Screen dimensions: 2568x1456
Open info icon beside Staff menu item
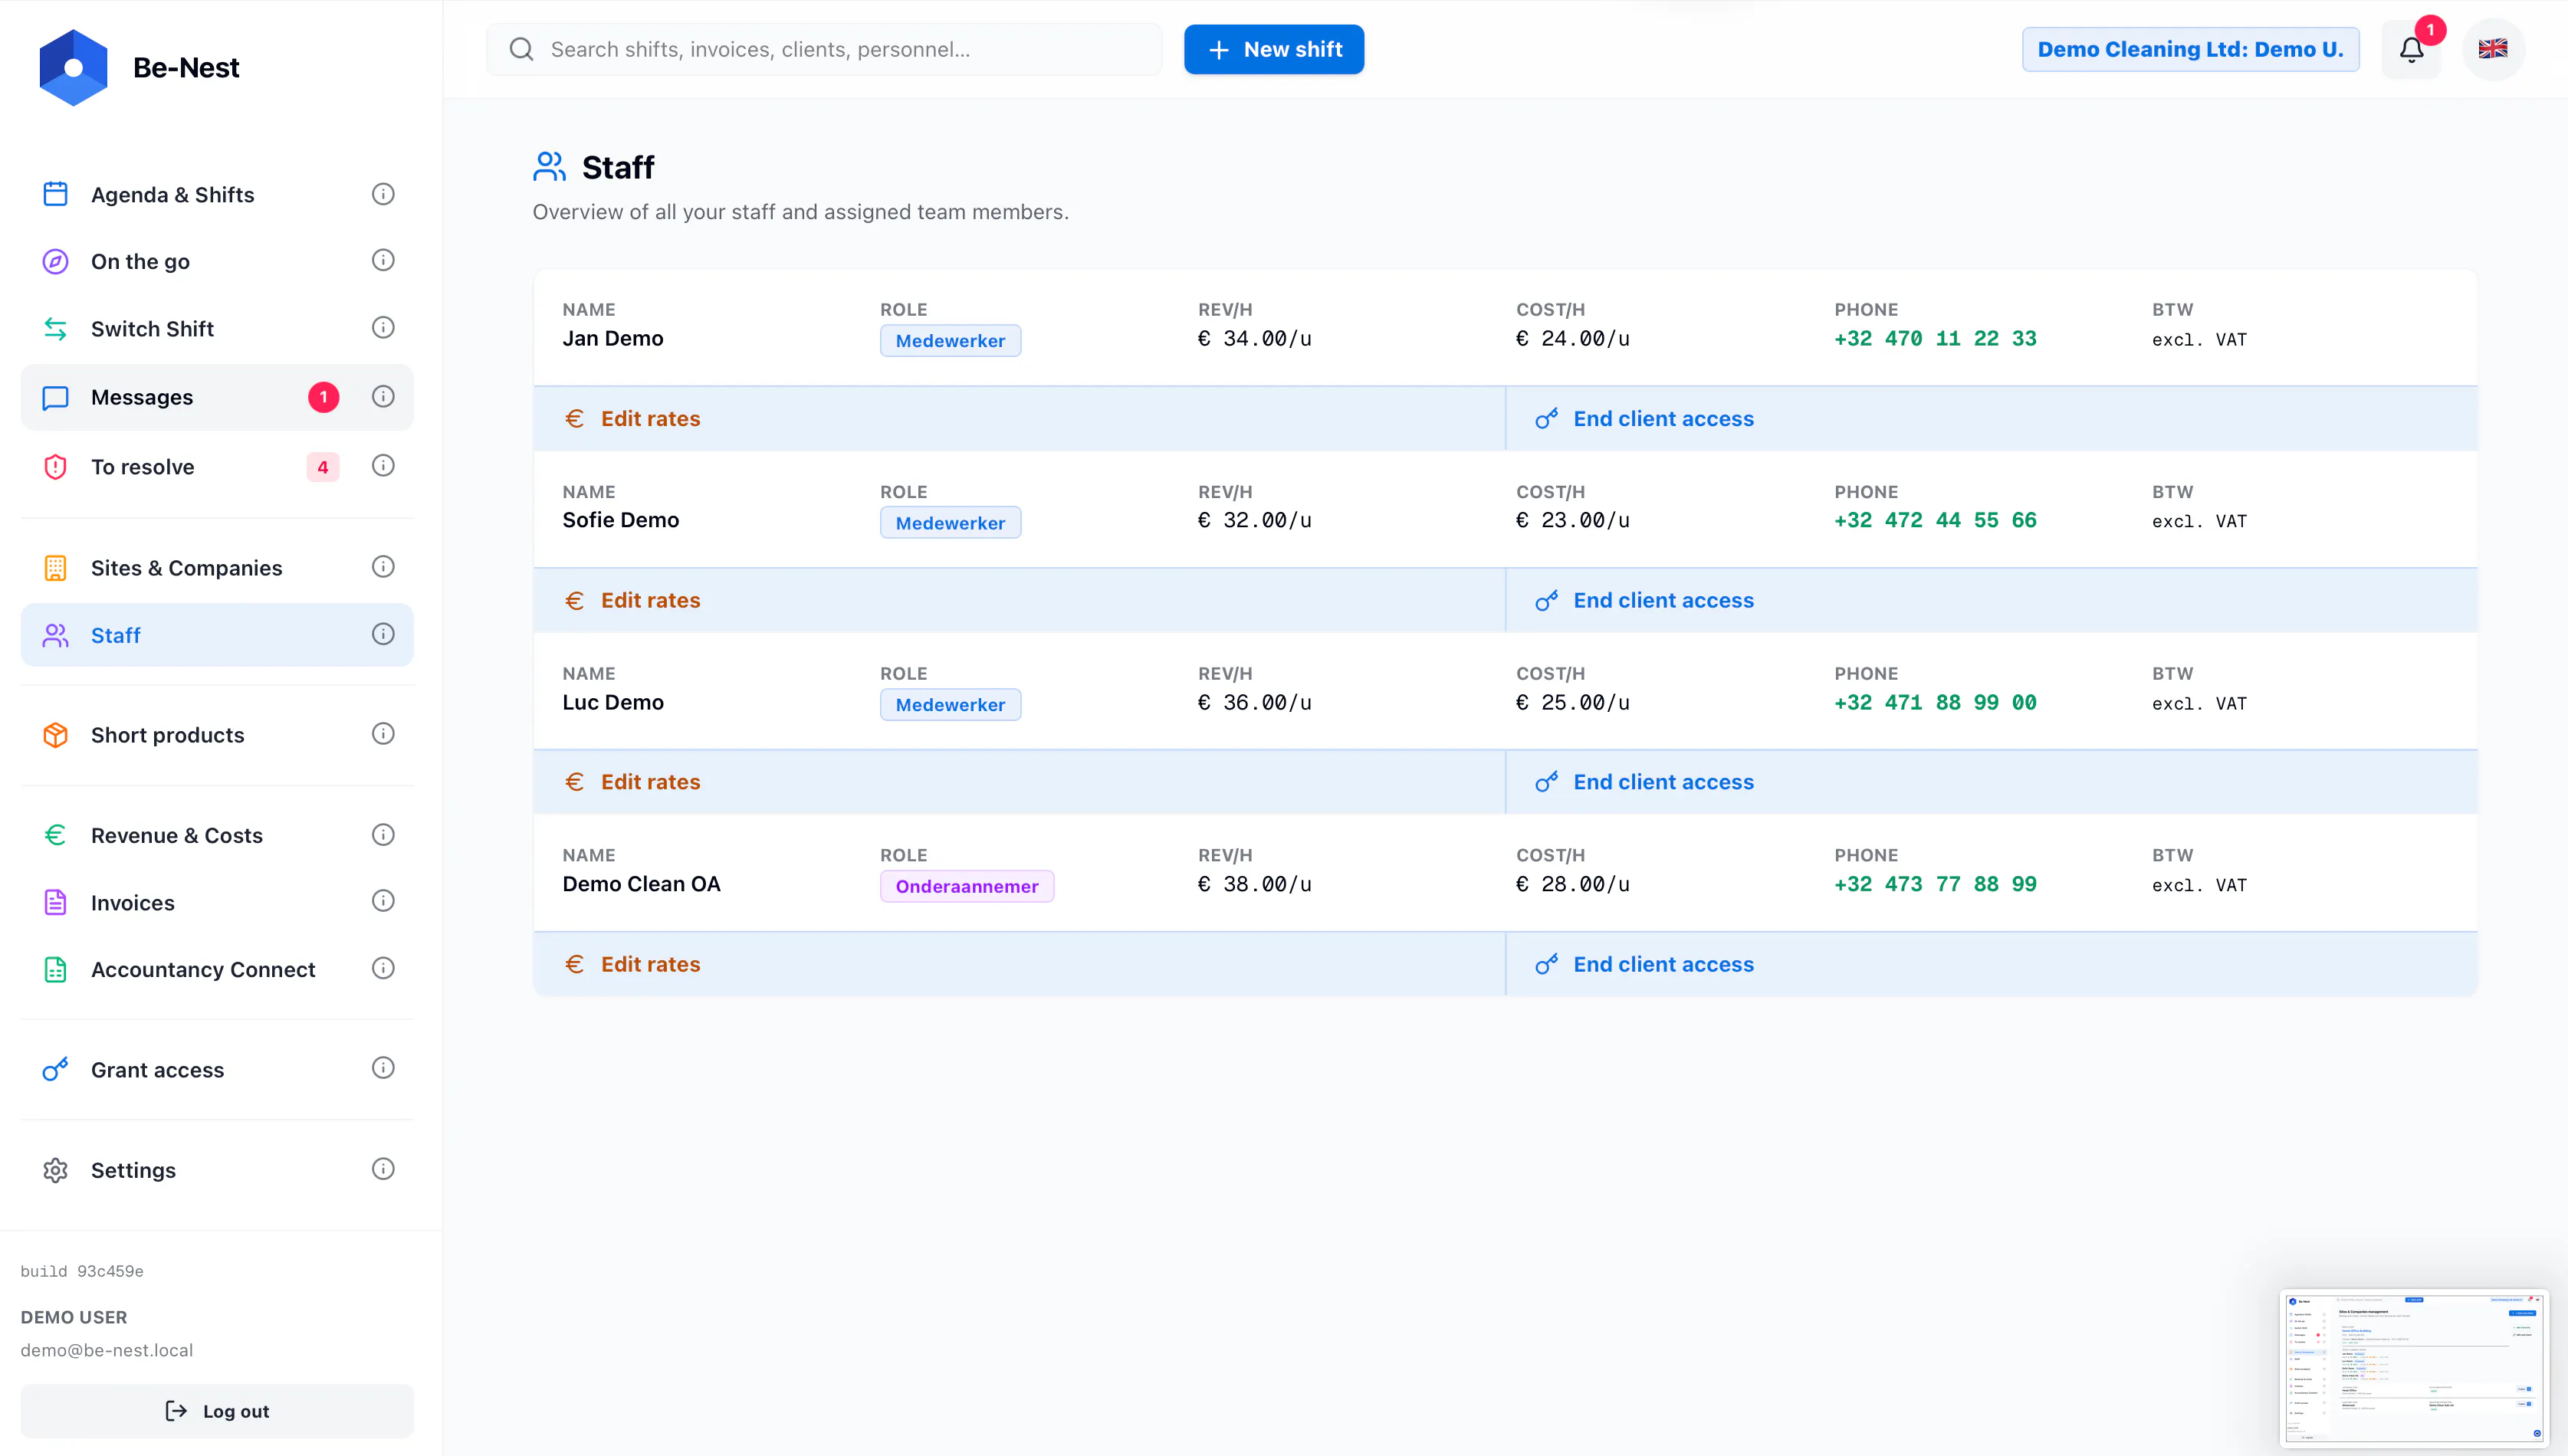tap(383, 634)
